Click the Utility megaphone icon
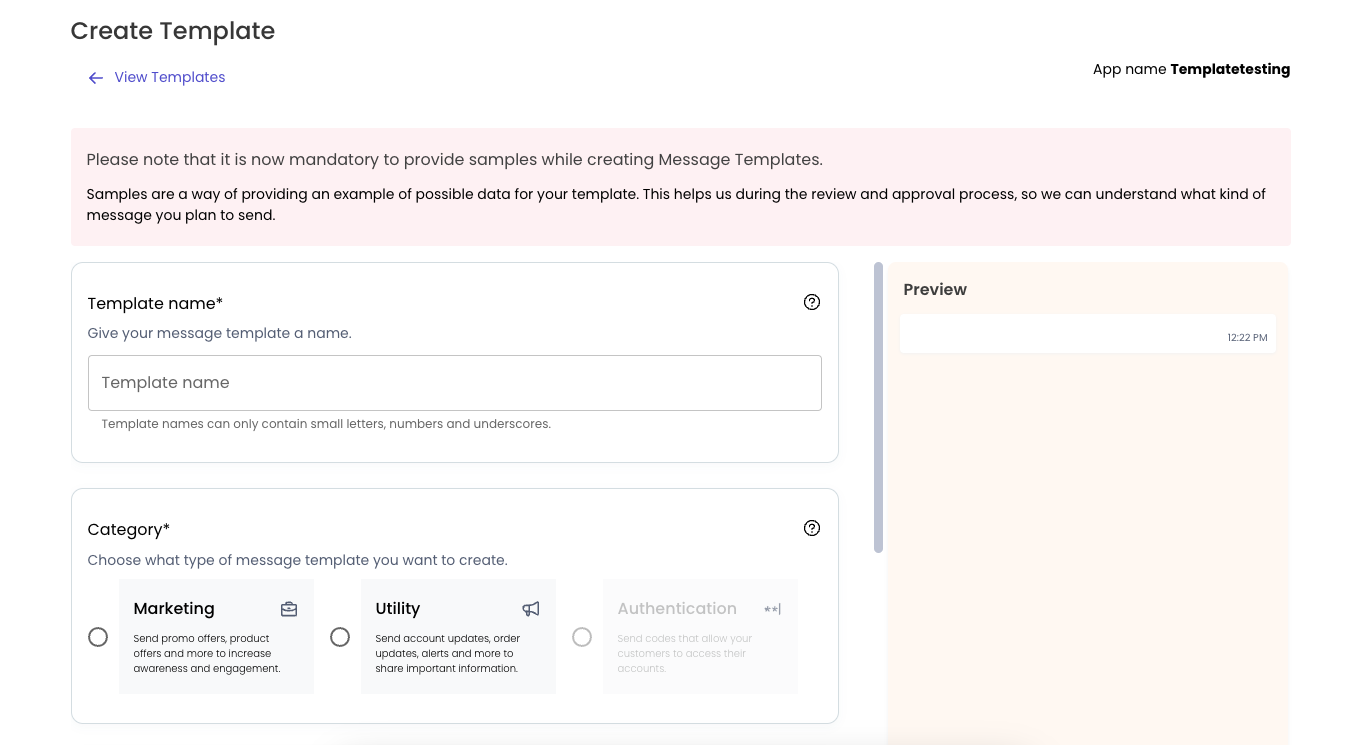The height and width of the screenshot is (745, 1351). click(x=531, y=609)
